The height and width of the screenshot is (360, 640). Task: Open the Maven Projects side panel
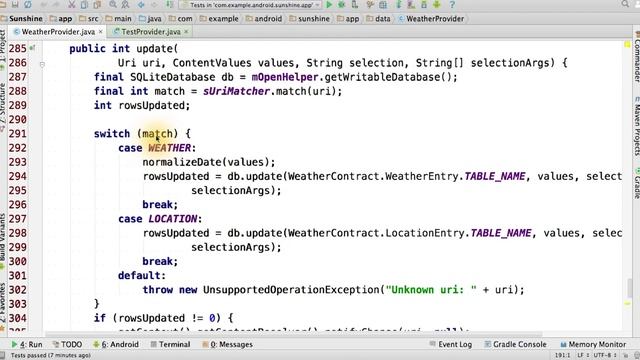[636, 127]
